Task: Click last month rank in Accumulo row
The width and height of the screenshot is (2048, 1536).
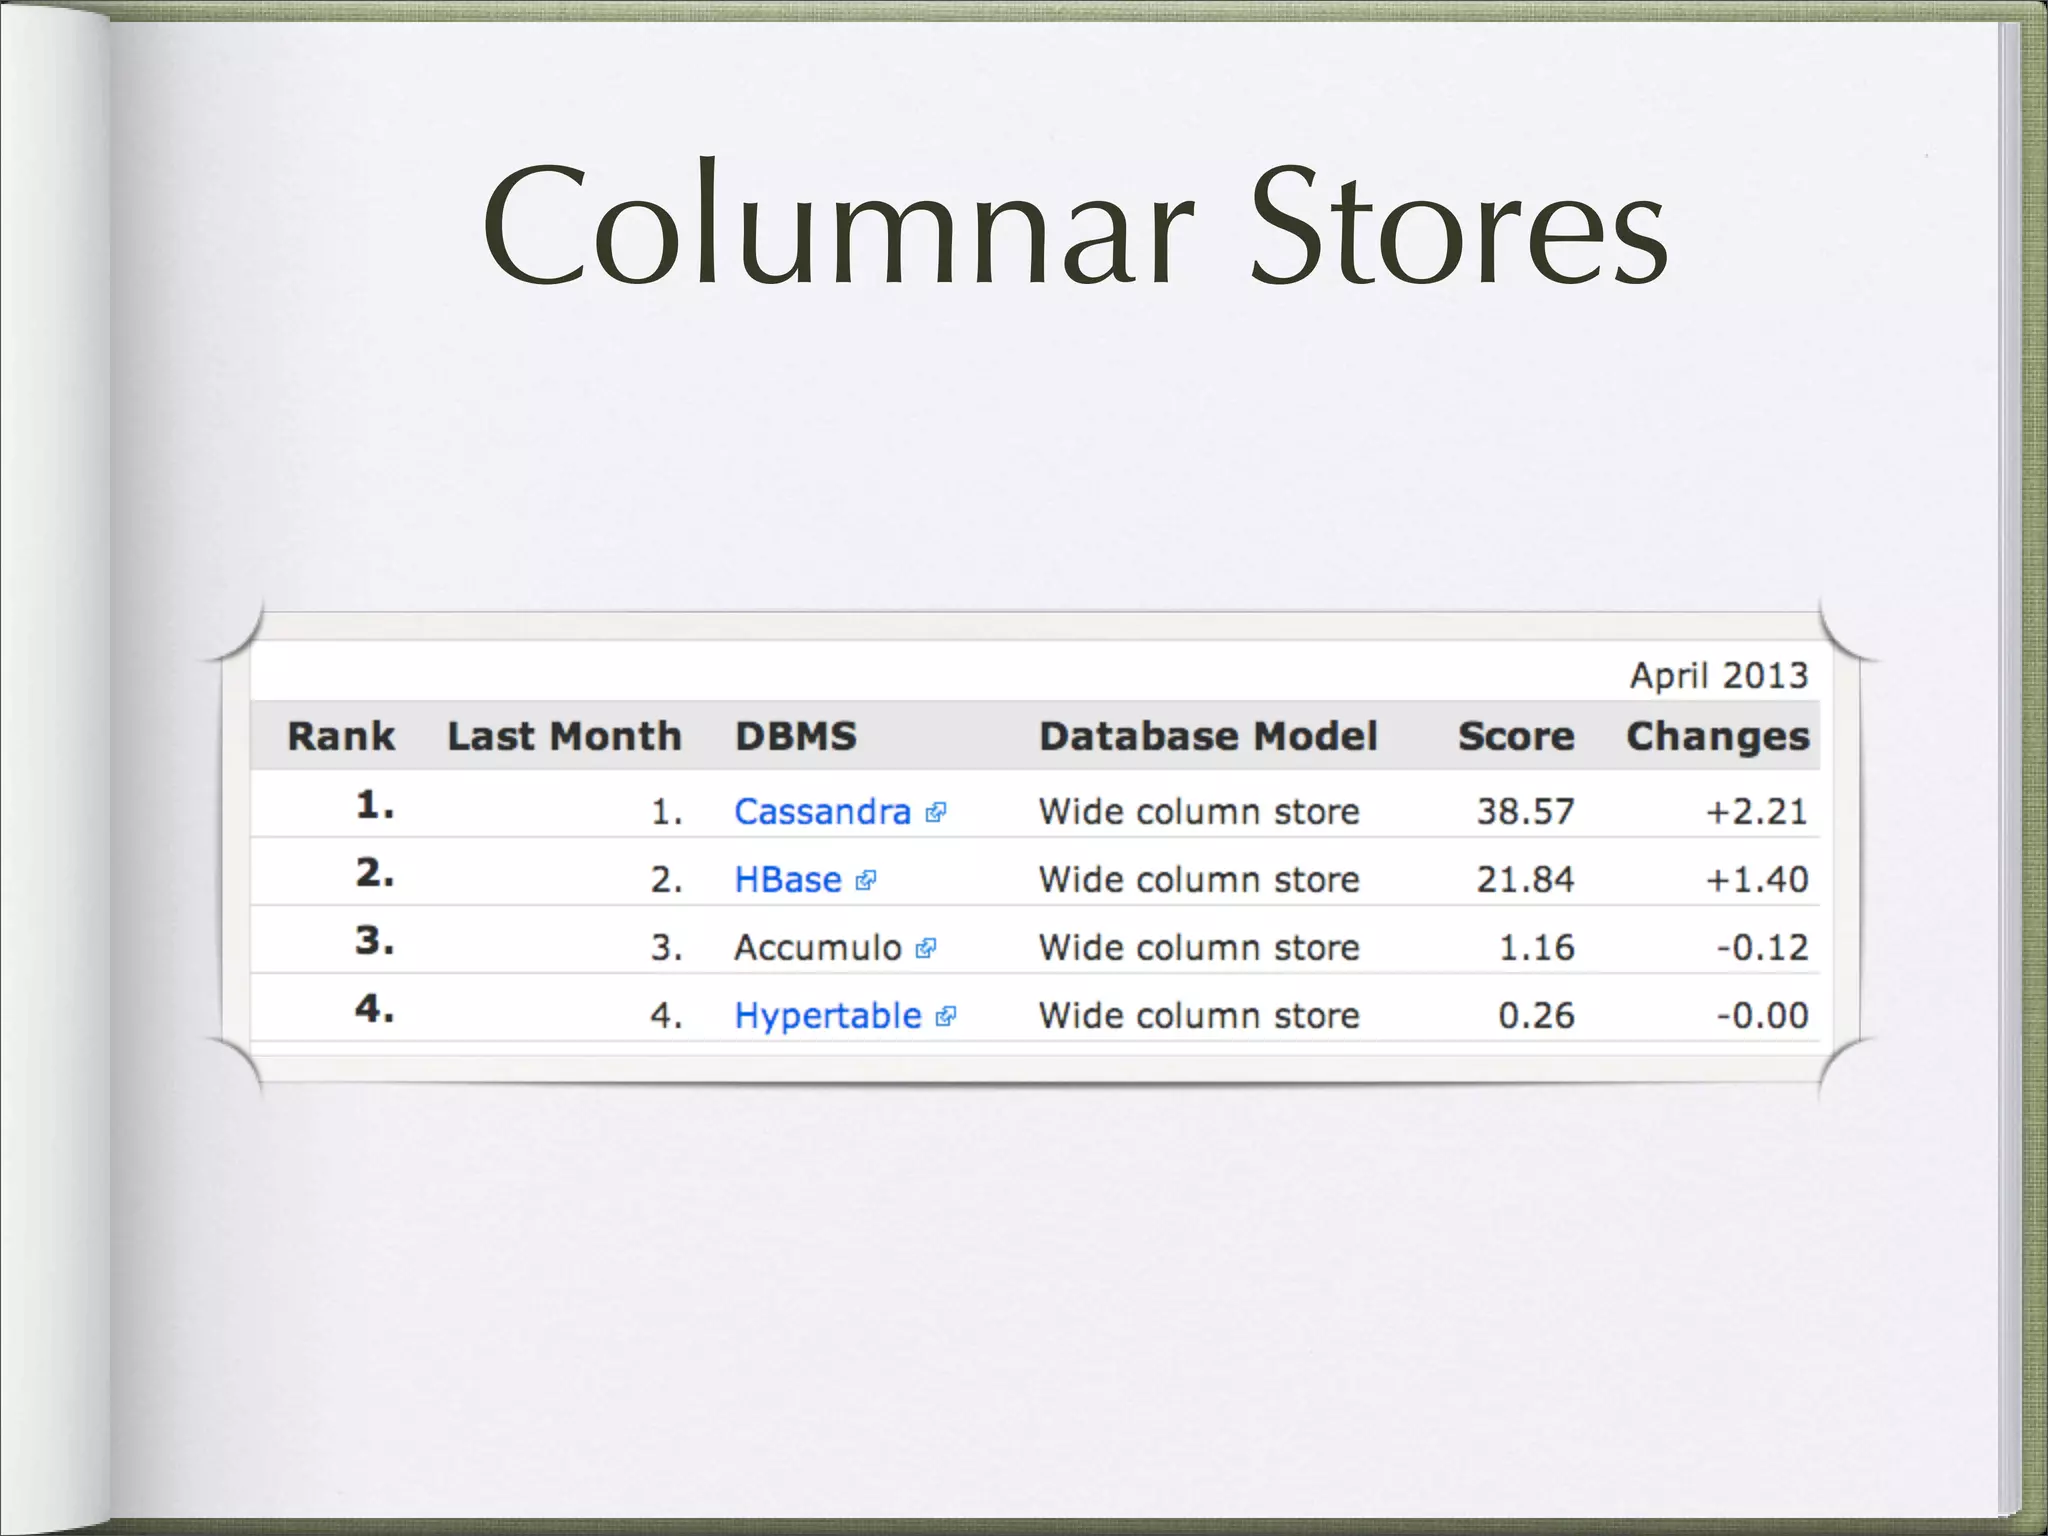Action: pyautogui.click(x=667, y=947)
